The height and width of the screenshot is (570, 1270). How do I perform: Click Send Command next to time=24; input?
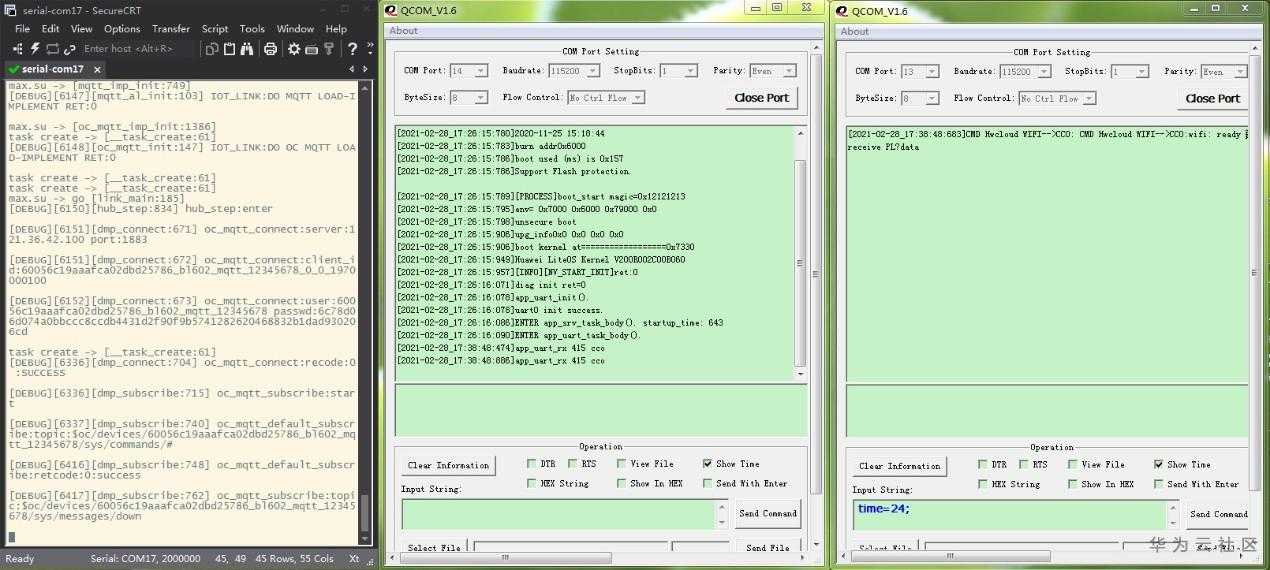point(1217,514)
